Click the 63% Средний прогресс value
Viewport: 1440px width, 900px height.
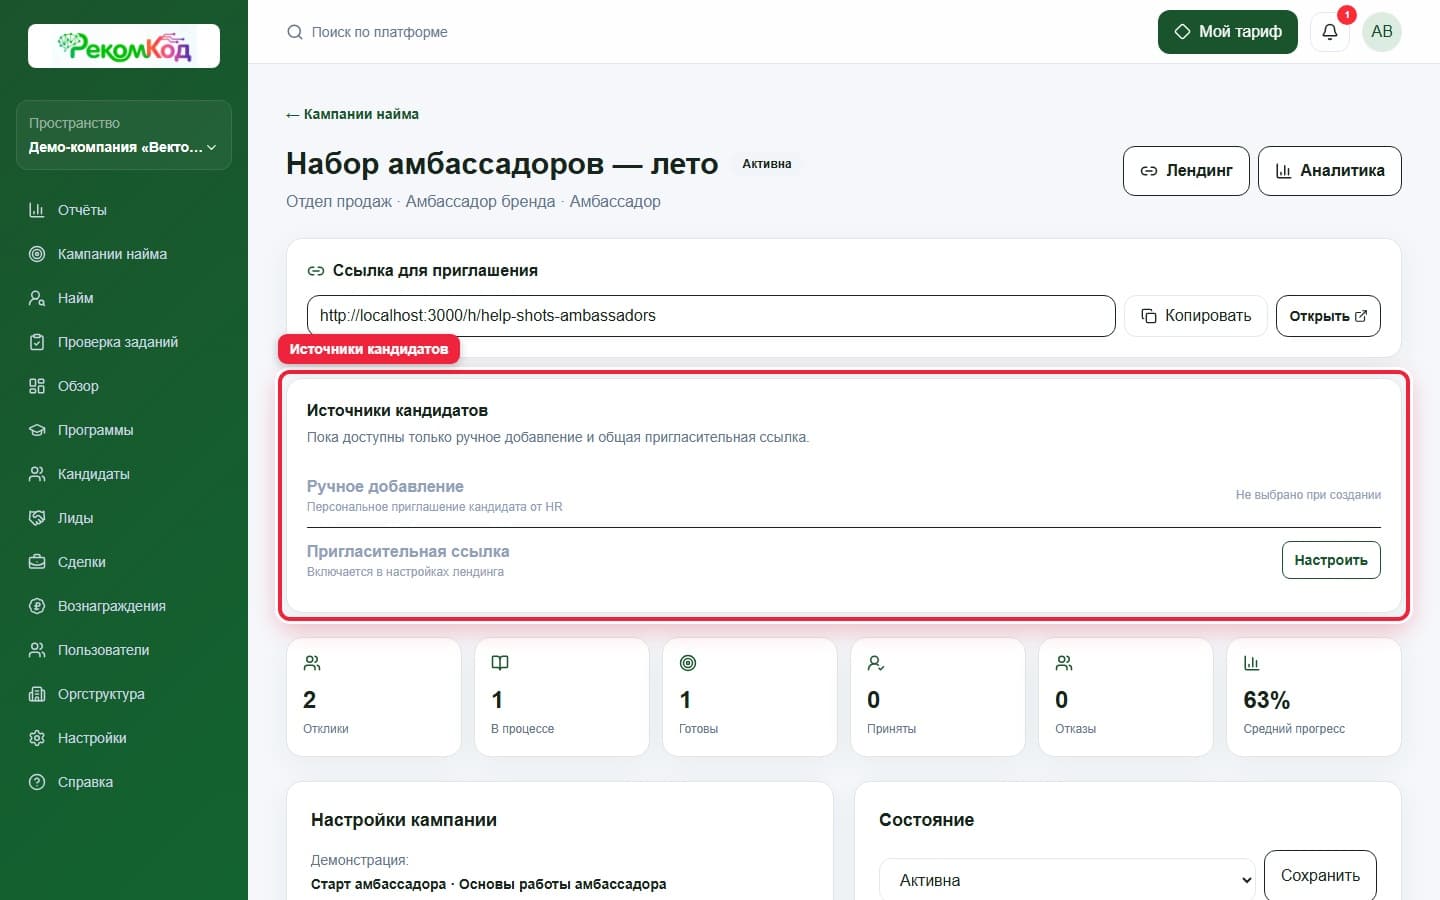(1267, 700)
